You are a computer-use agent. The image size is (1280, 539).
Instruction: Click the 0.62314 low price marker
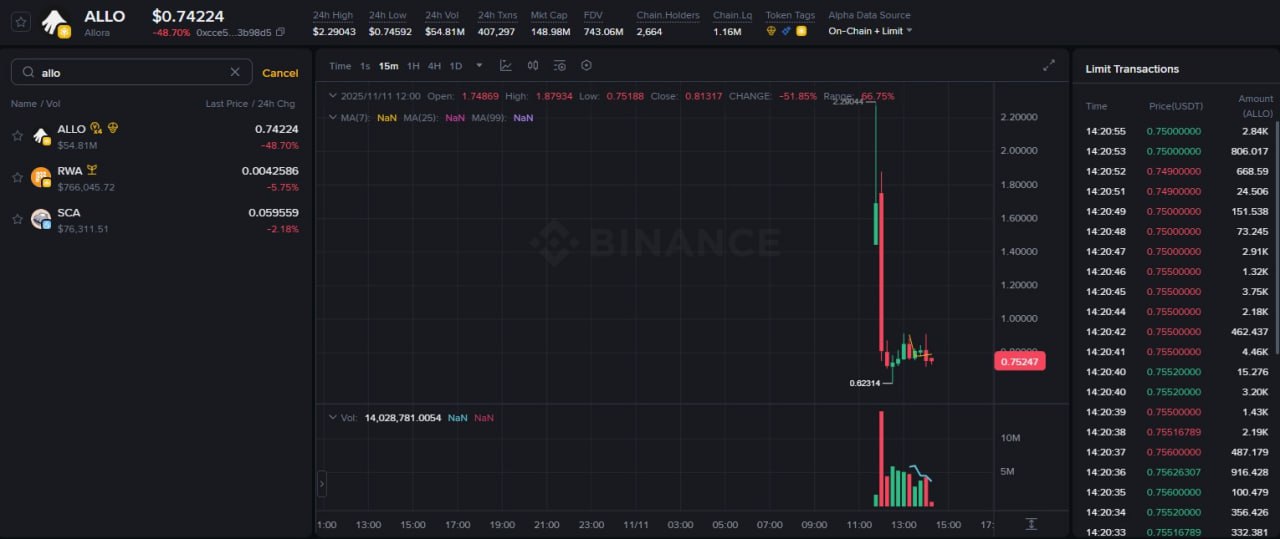tap(865, 383)
